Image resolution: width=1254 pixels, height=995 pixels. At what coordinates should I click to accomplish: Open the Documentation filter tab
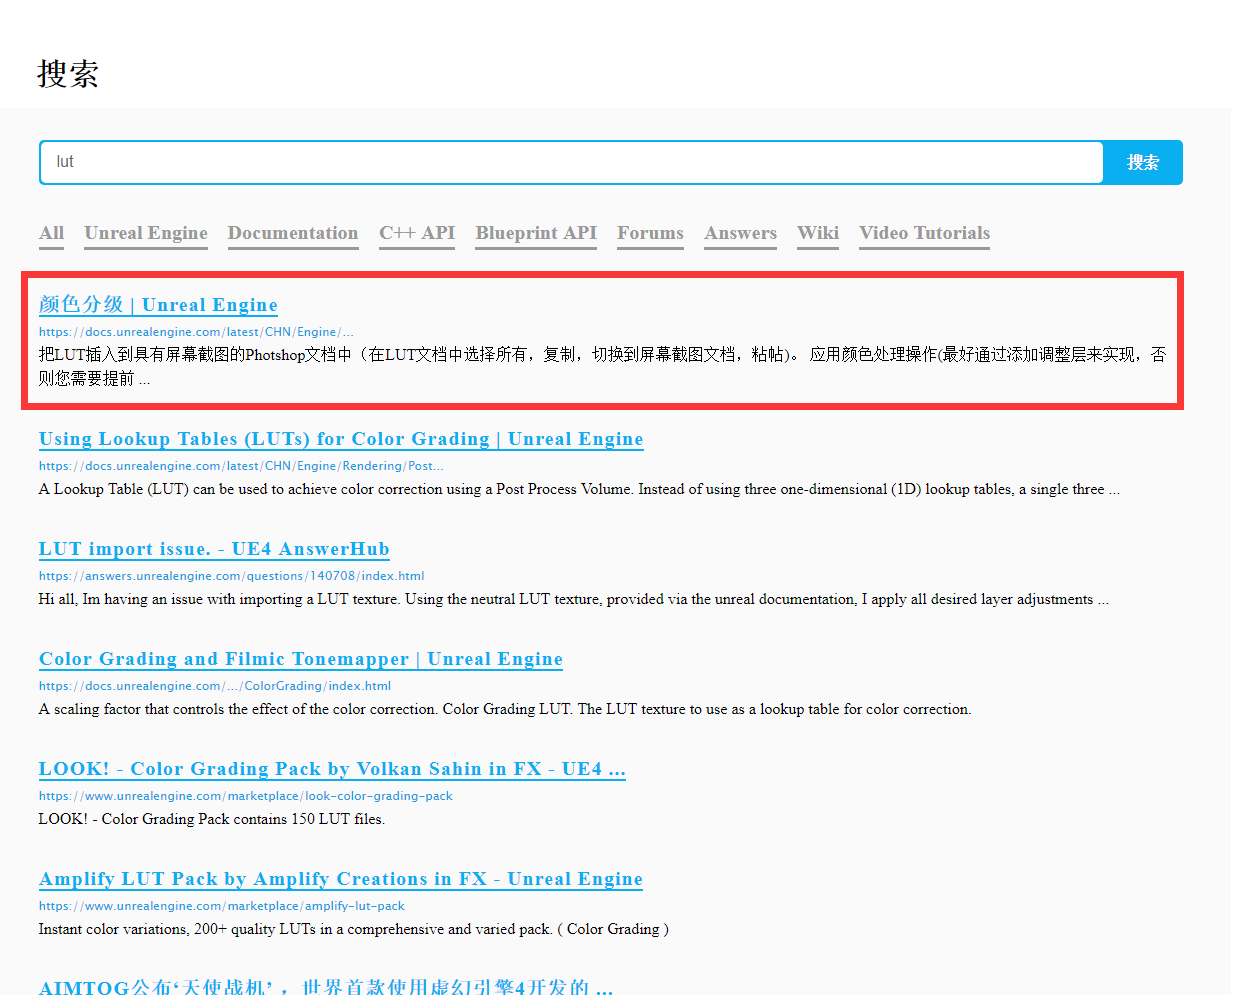293,233
